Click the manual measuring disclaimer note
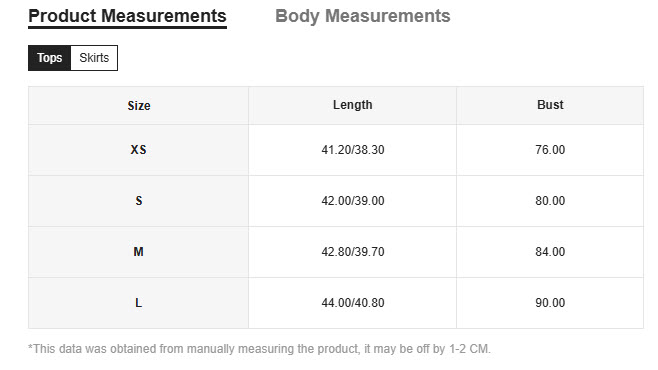The height and width of the screenshot is (370, 658). [259, 349]
